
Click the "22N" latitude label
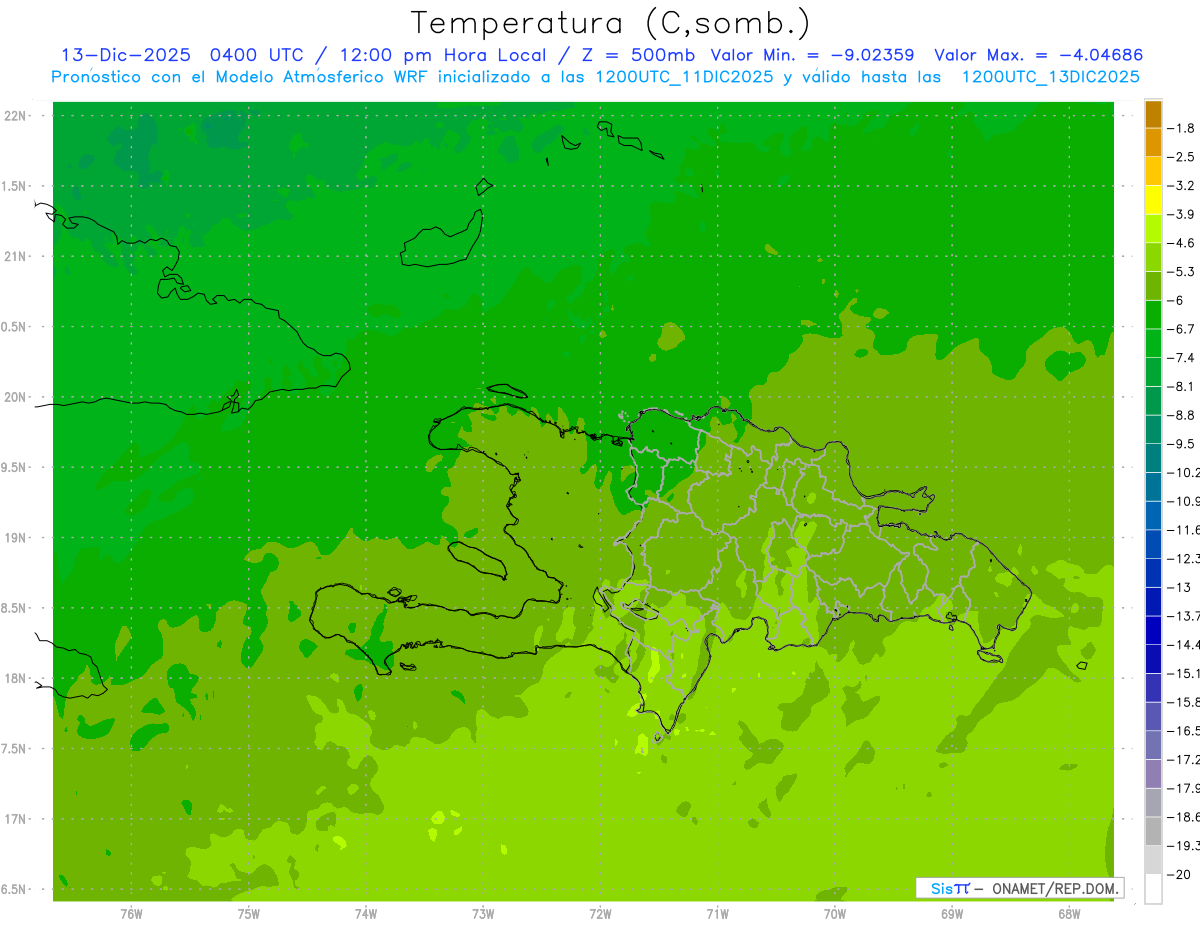[x=16, y=116]
